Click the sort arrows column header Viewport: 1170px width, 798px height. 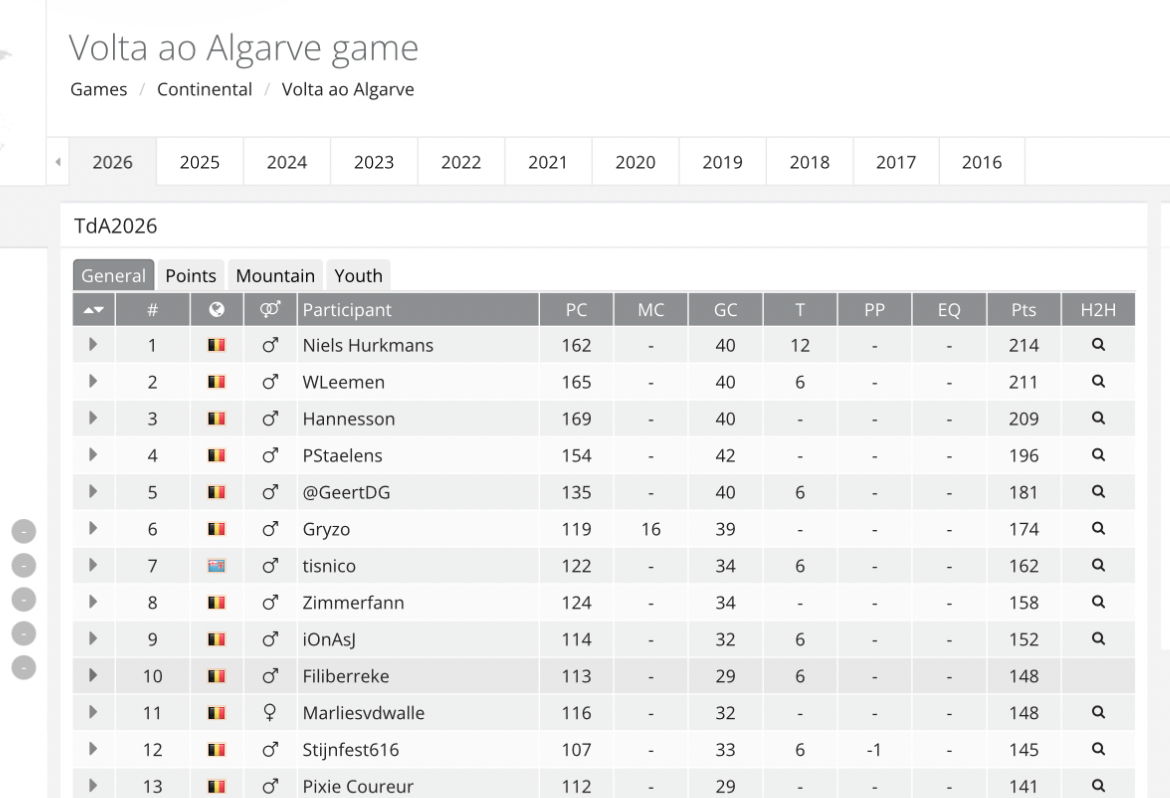(x=93, y=310)
